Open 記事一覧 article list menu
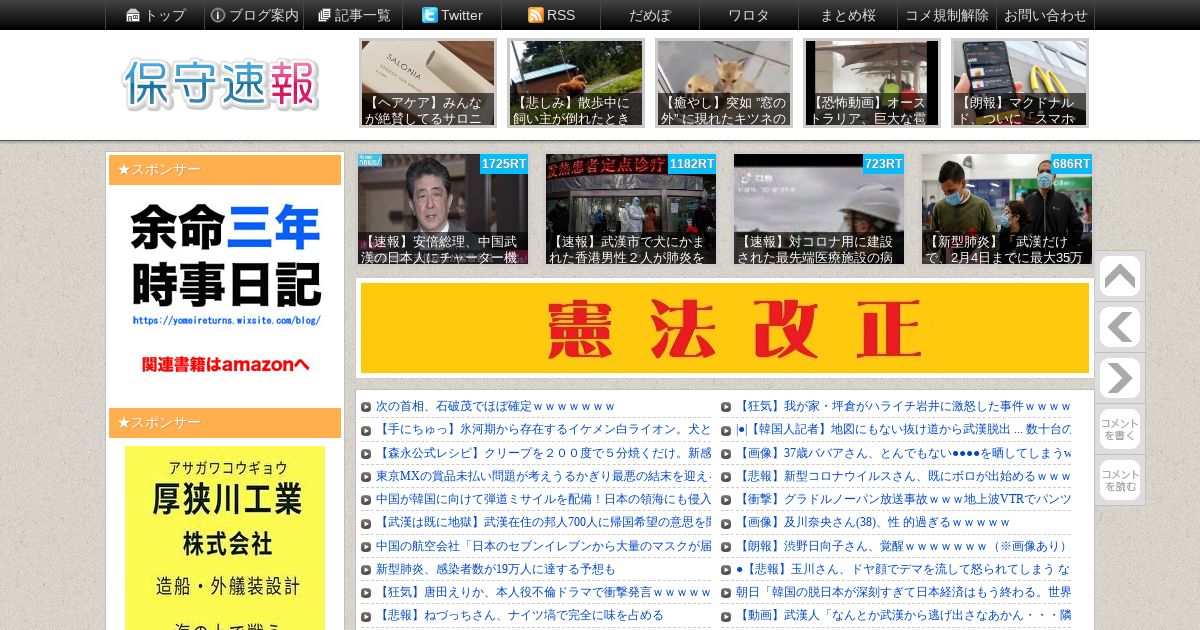Screen dimensions: 1200x630 353,15
